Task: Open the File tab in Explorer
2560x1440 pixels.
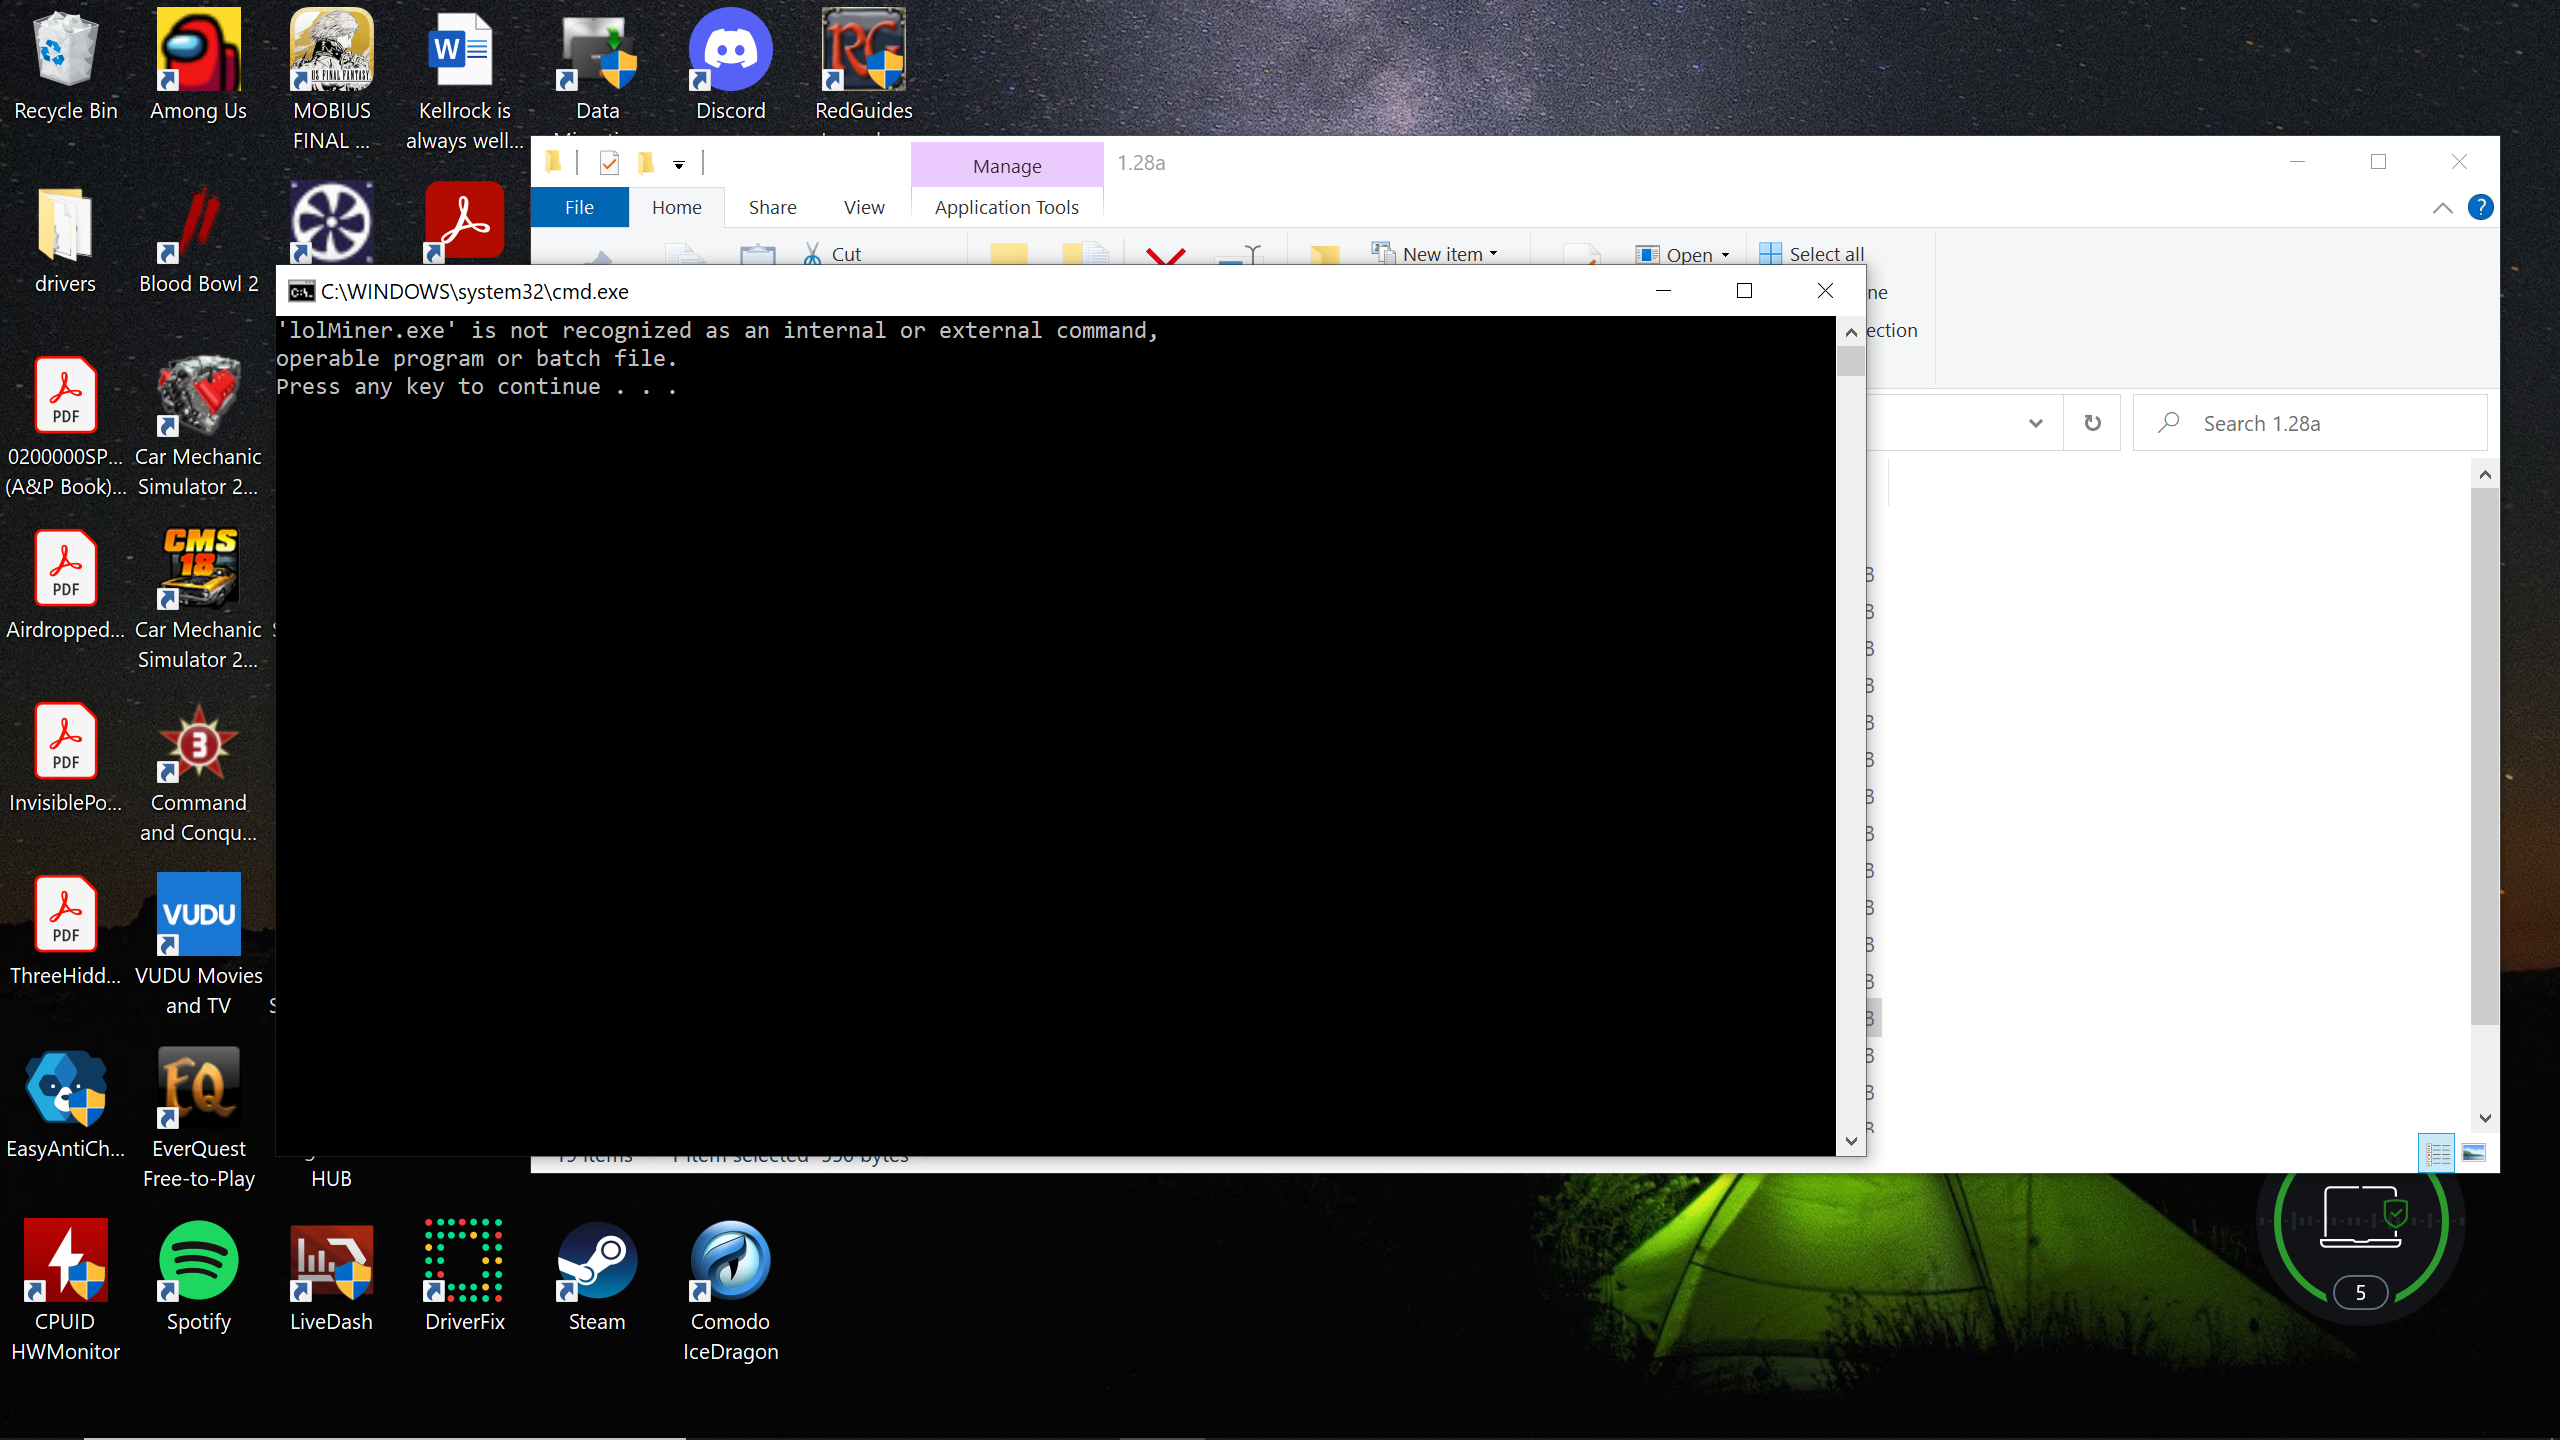Action: [x=579, y=207]
